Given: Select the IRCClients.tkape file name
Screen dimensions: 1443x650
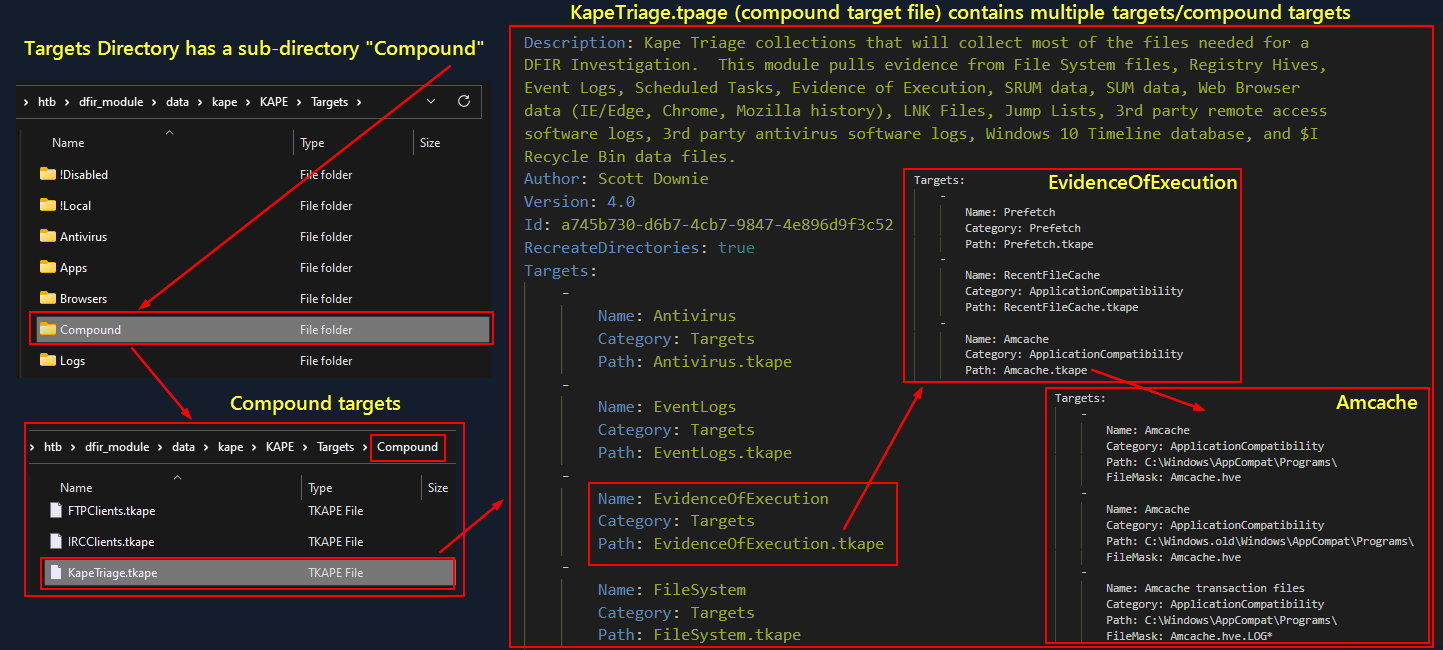Looking at the screenshot, I should point(111,541).
